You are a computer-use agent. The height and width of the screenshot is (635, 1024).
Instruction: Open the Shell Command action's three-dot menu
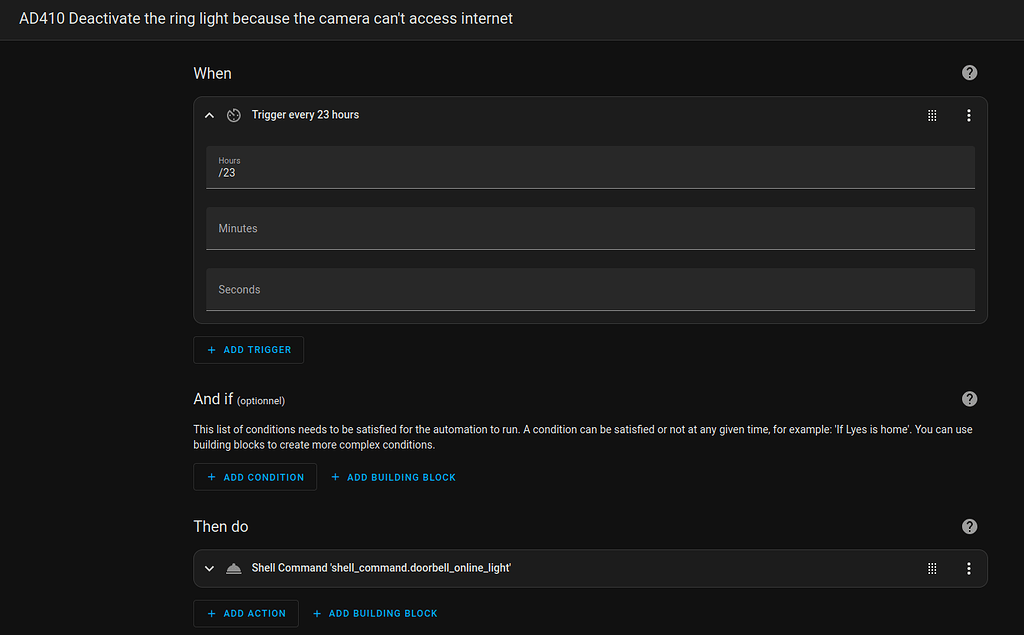[969, 568]
